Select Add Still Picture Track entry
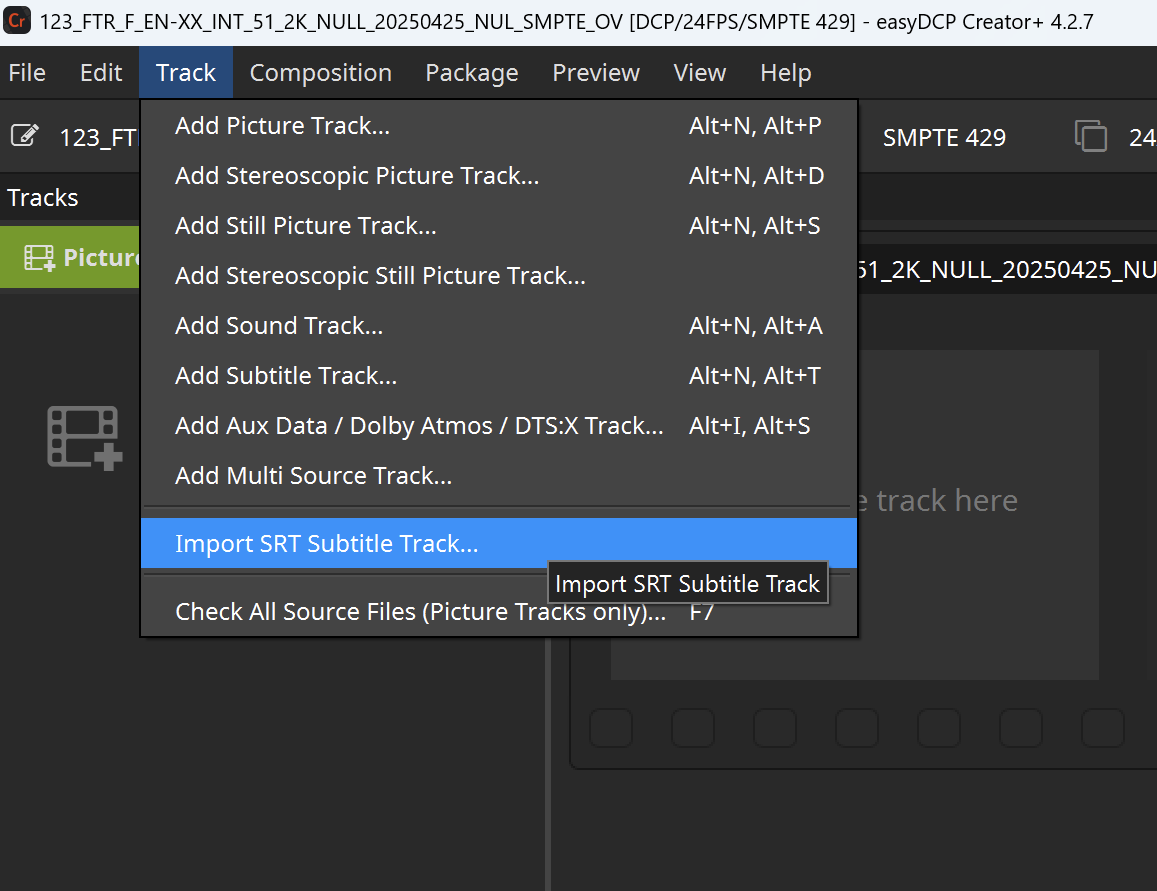Screen dimensions: 1157x891 (x=305, y=226)
